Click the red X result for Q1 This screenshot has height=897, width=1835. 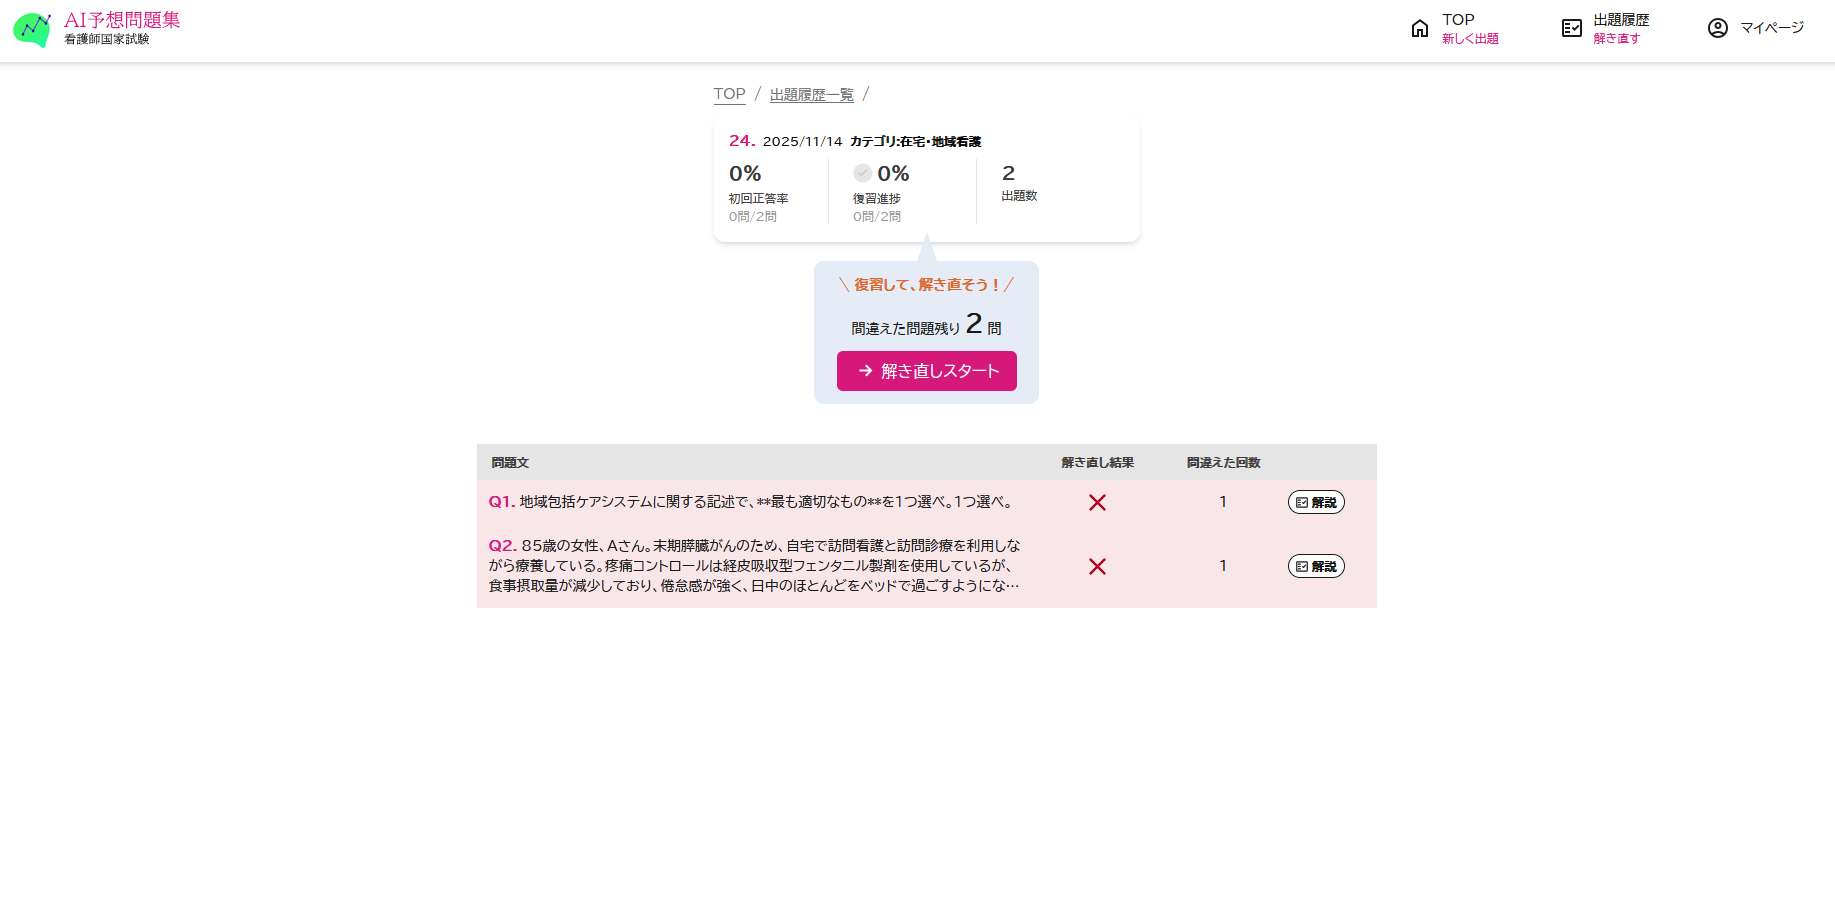tap(1097, 502)
